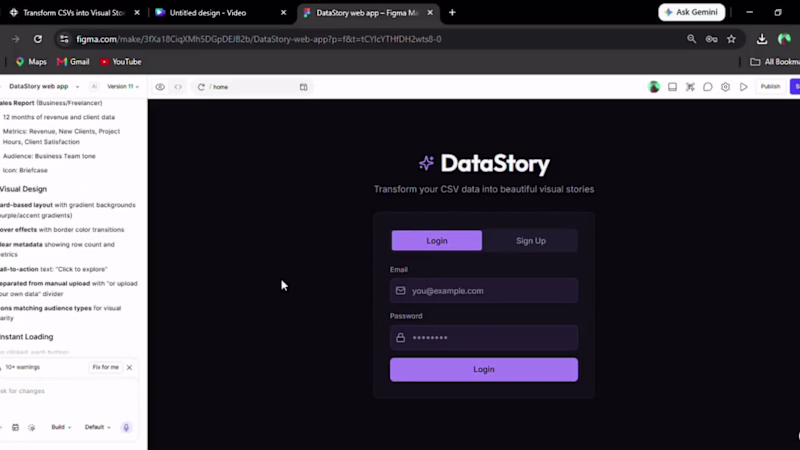The image size is (800, 450).
Task: Click the Fix for me button
Action: [106, 367]
